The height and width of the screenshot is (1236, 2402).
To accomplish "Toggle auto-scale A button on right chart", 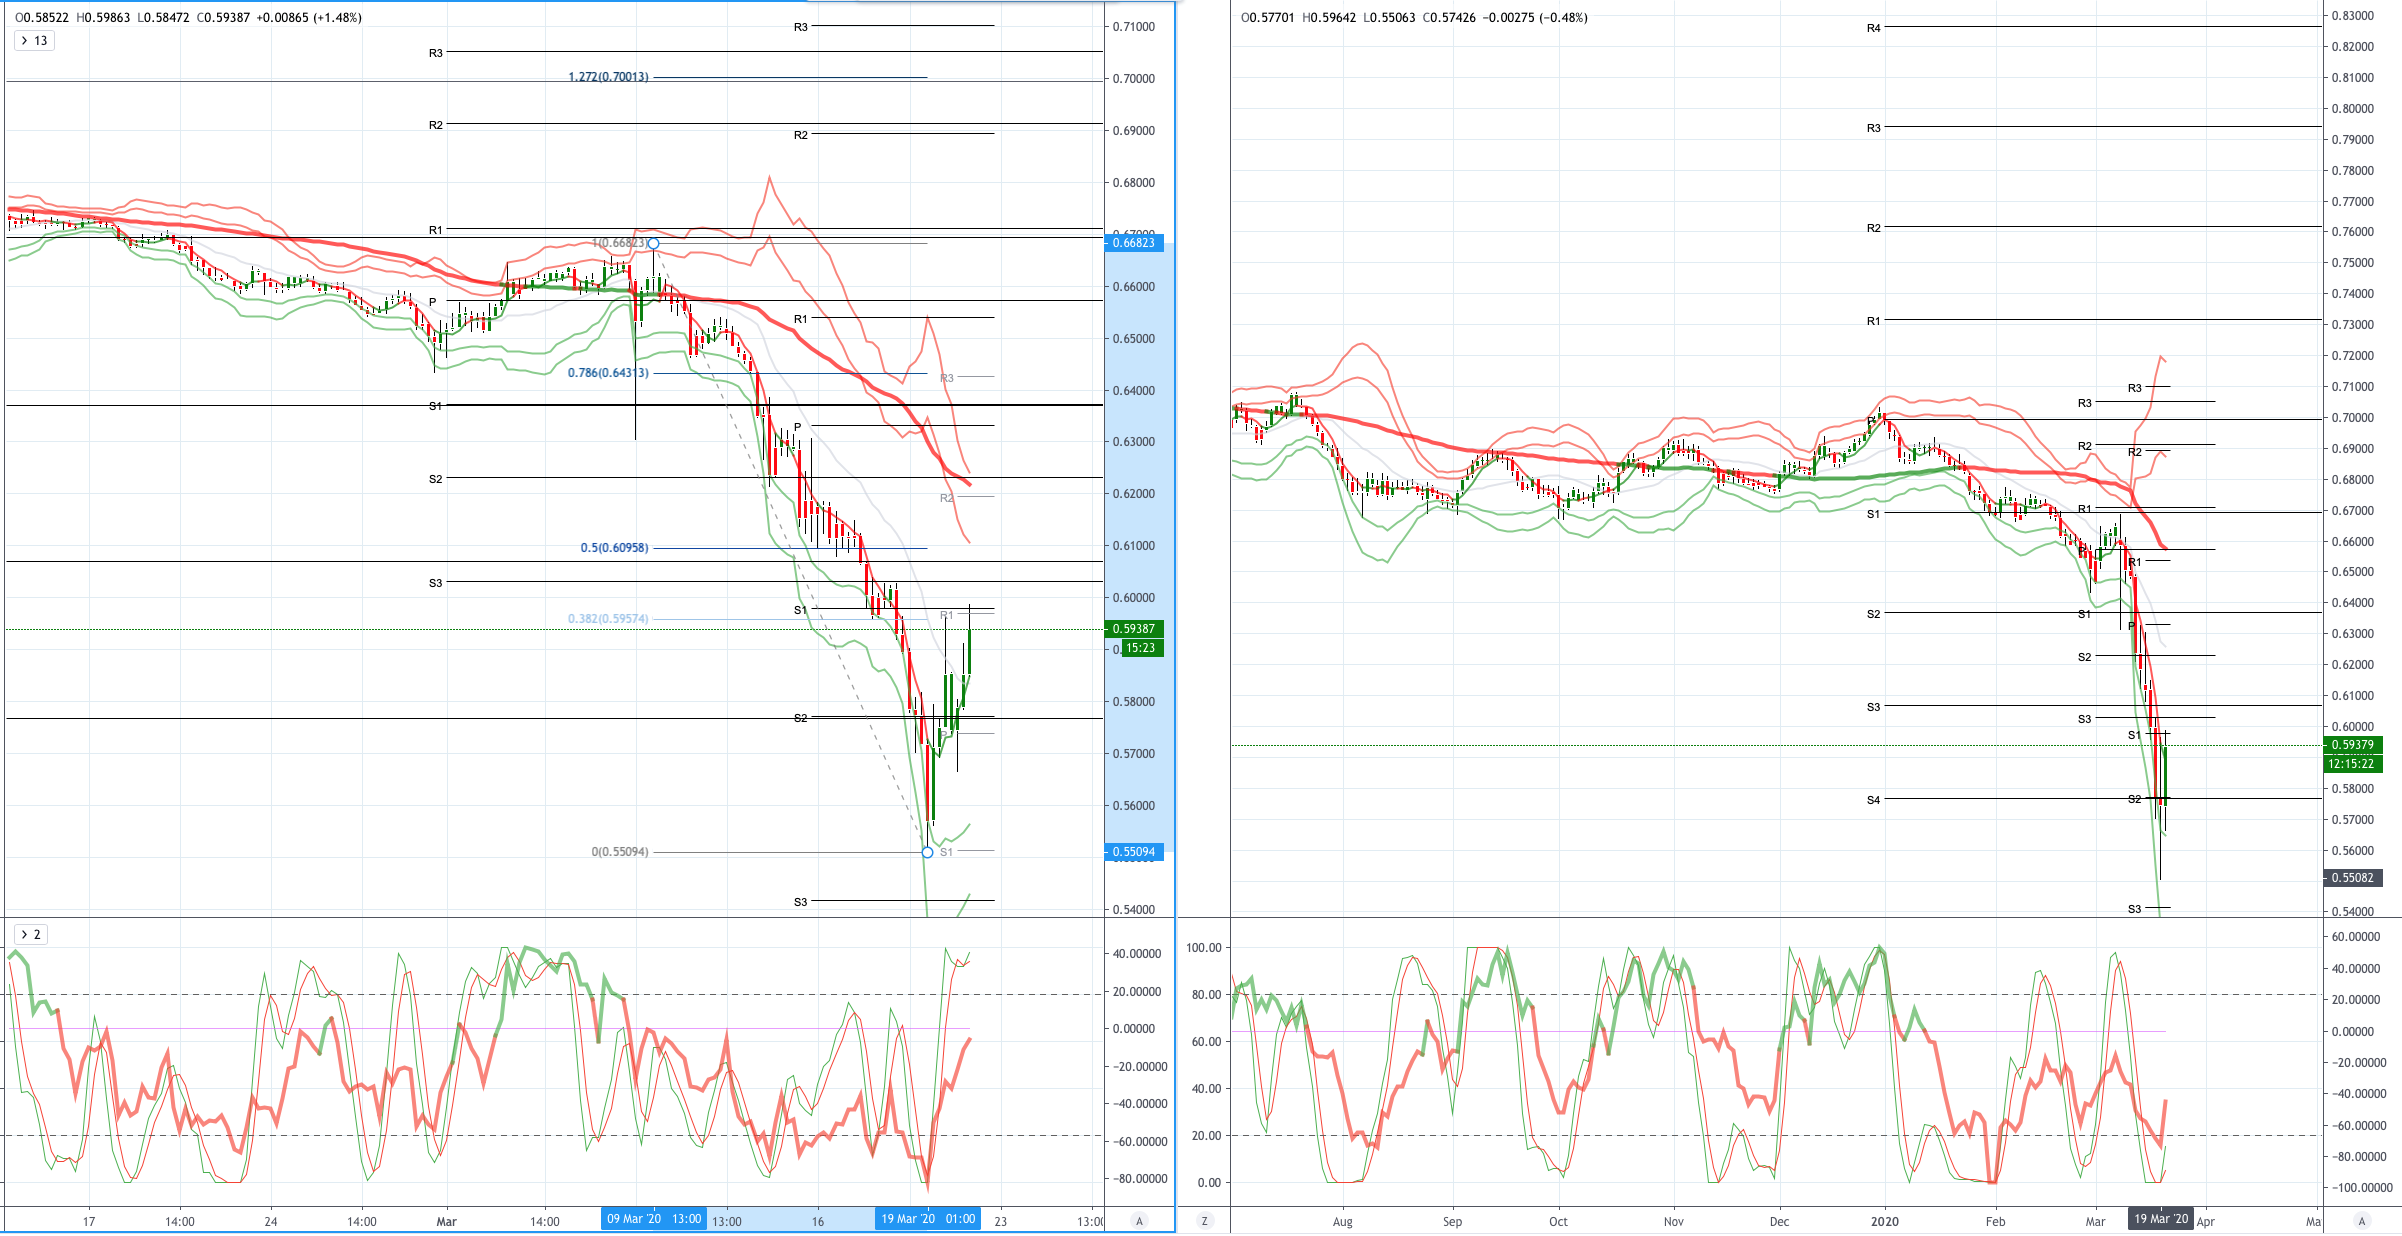I will click(2362, 1221).
